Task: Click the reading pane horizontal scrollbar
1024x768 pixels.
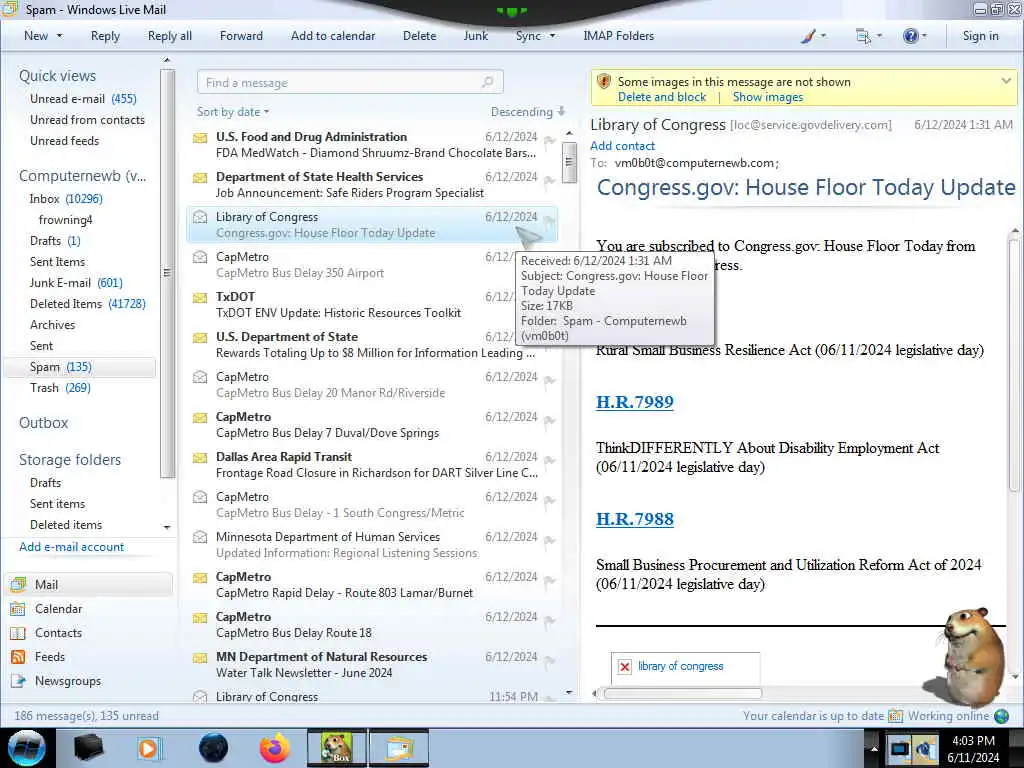Action: point(682,694)
